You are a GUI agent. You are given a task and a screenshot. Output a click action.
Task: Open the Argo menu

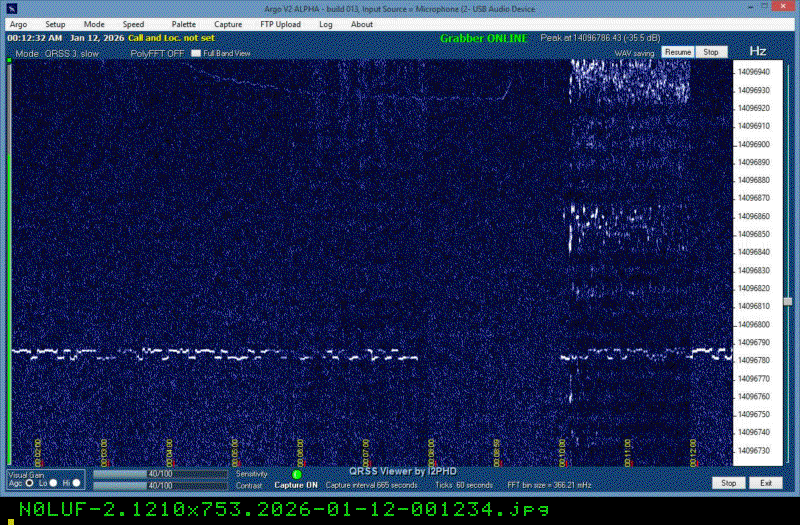click(18, 24)
